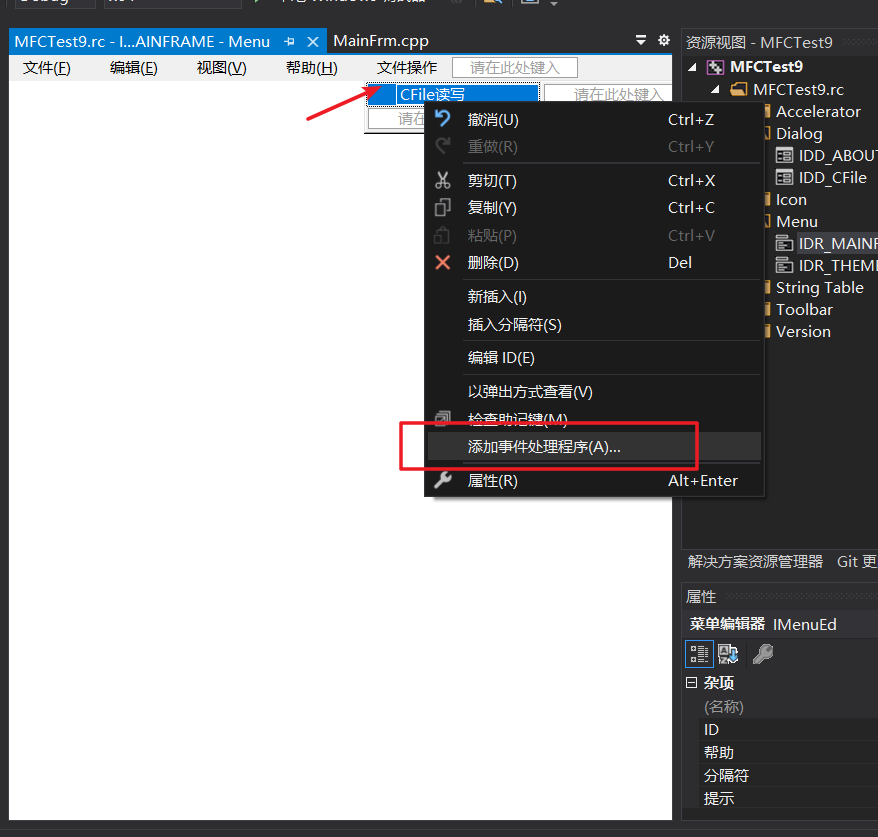Open the tab list dropdown arrow
Screen dimensions: 878x837
pyautogui.click(x=641, y=40)
